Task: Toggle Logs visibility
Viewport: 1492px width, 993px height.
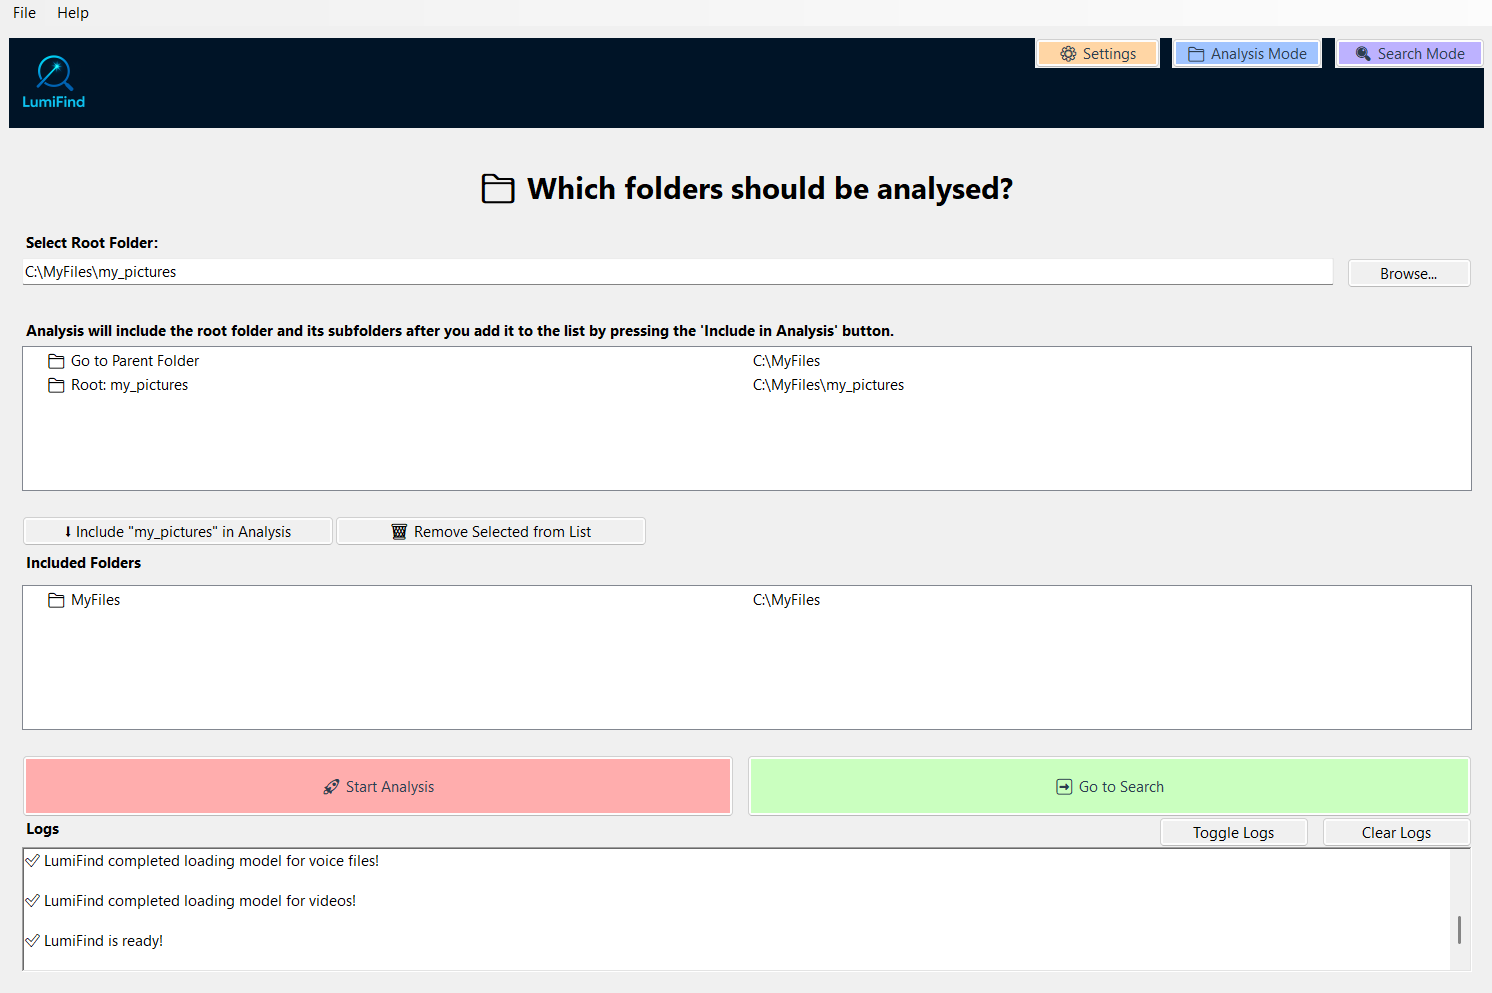Action: pyautogui.click(x=1234, y=833)
